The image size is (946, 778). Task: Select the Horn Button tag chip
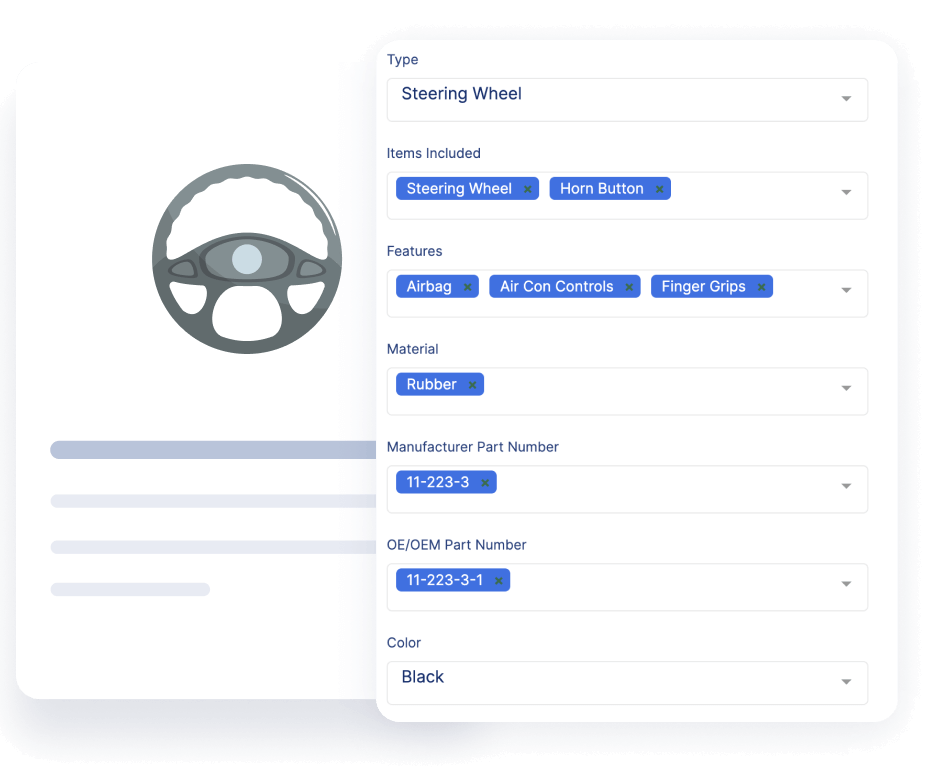600,188
